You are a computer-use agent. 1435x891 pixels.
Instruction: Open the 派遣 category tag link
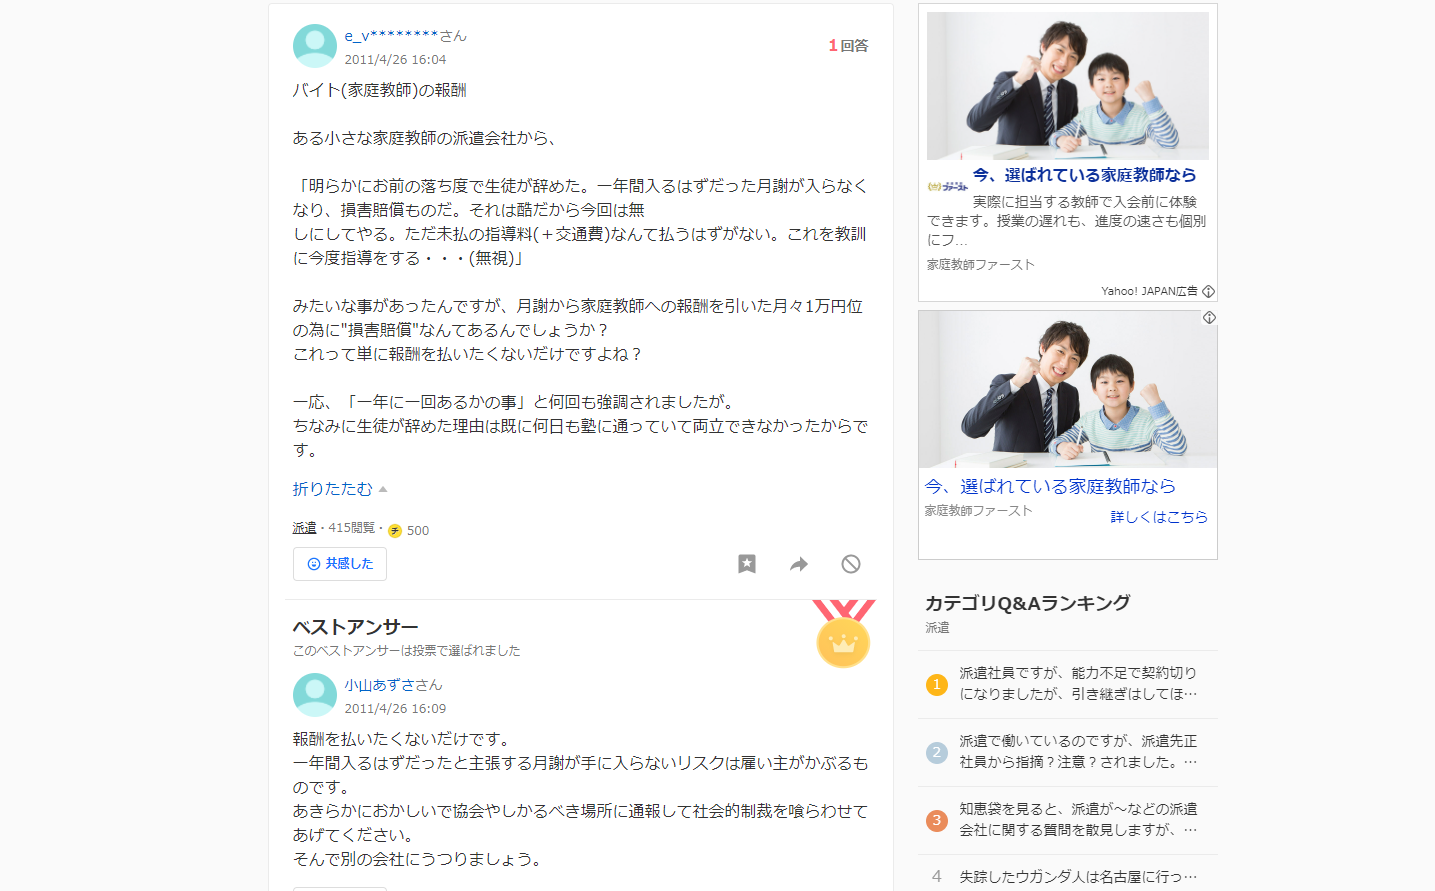click(304, 528)
